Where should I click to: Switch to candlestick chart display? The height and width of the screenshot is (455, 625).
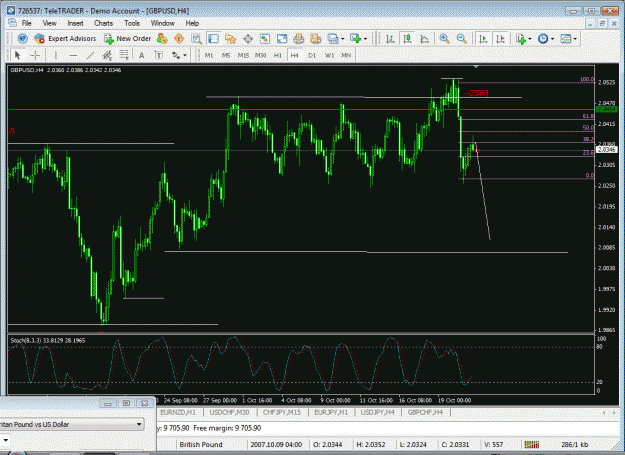pos(407,39)
